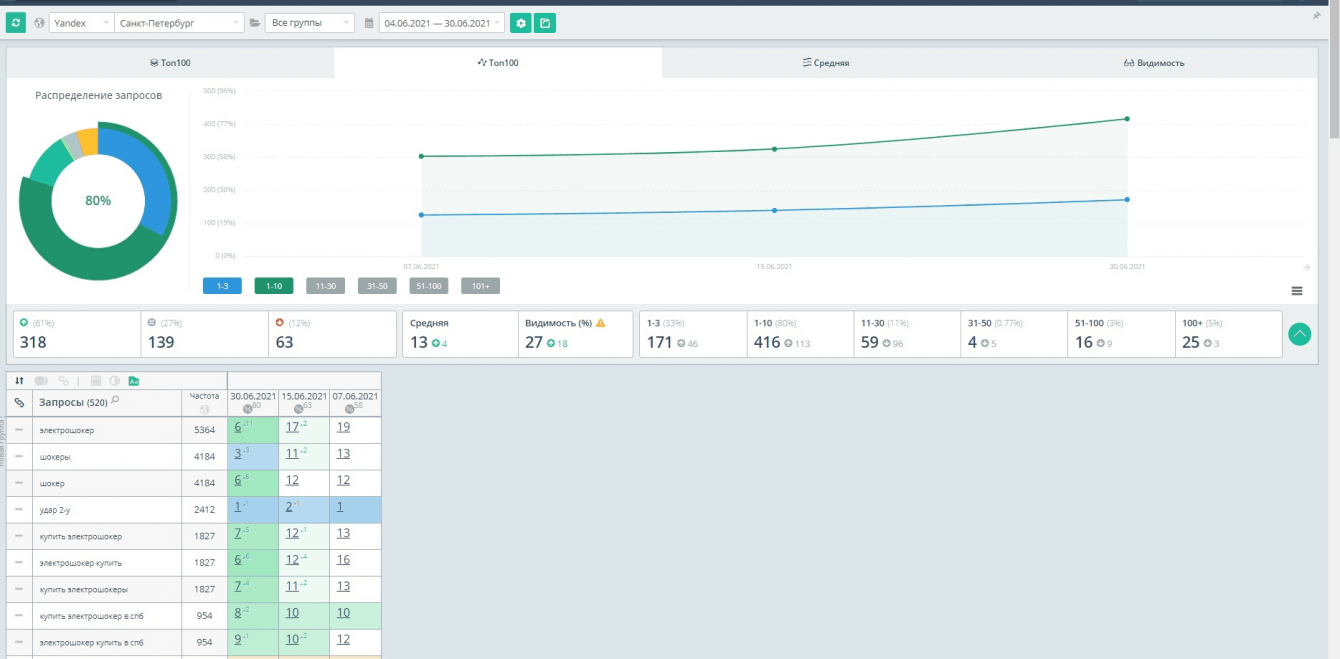1340x659 pixels.
Task: Click the green export icon button
Action: pyautogui.click(x=545, y=23)
